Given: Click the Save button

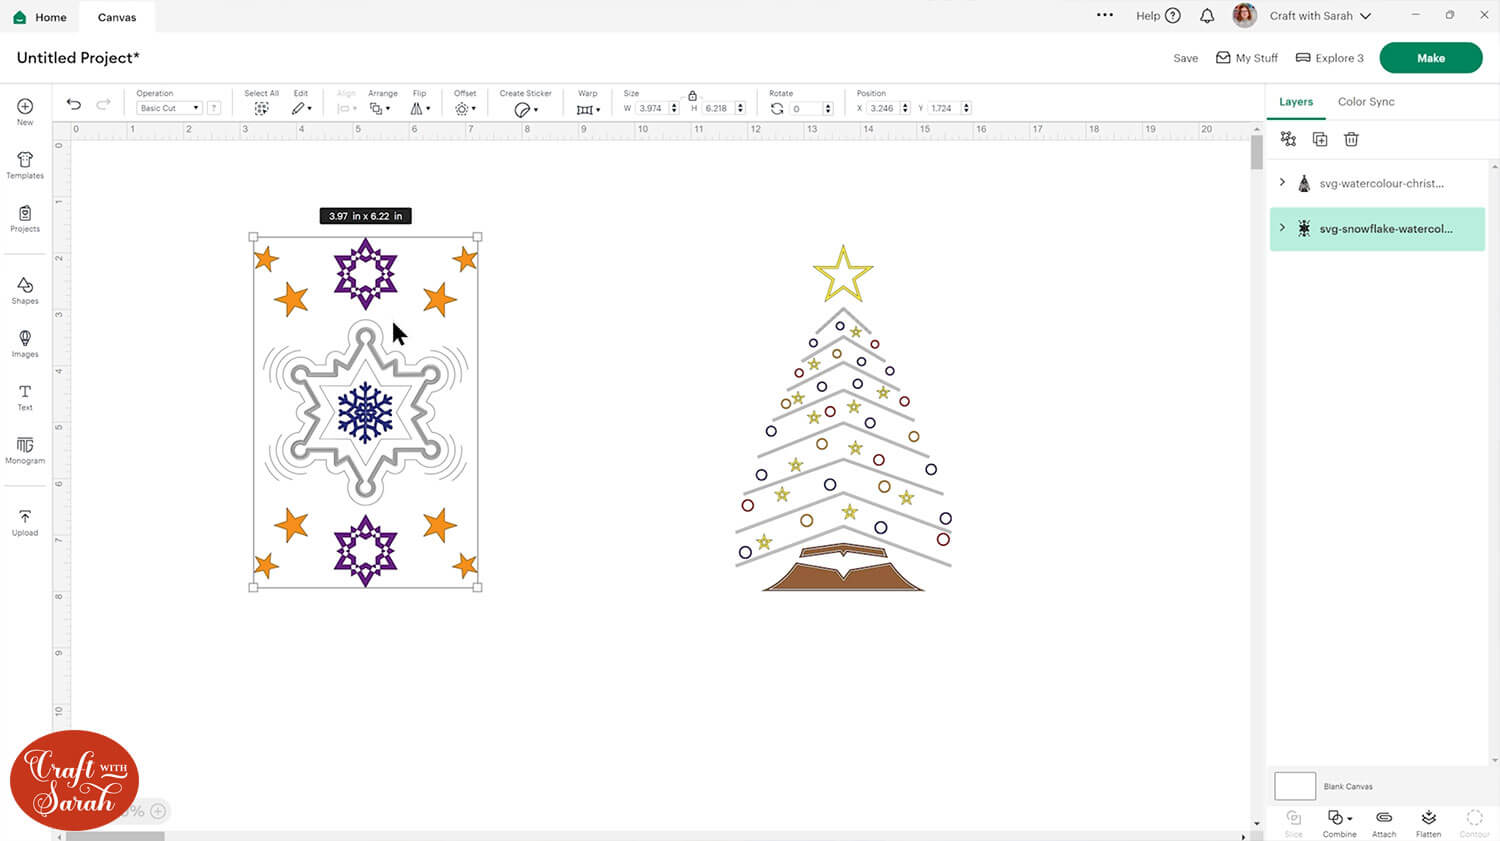Looking at the screenshot, I should (1185, 58).
